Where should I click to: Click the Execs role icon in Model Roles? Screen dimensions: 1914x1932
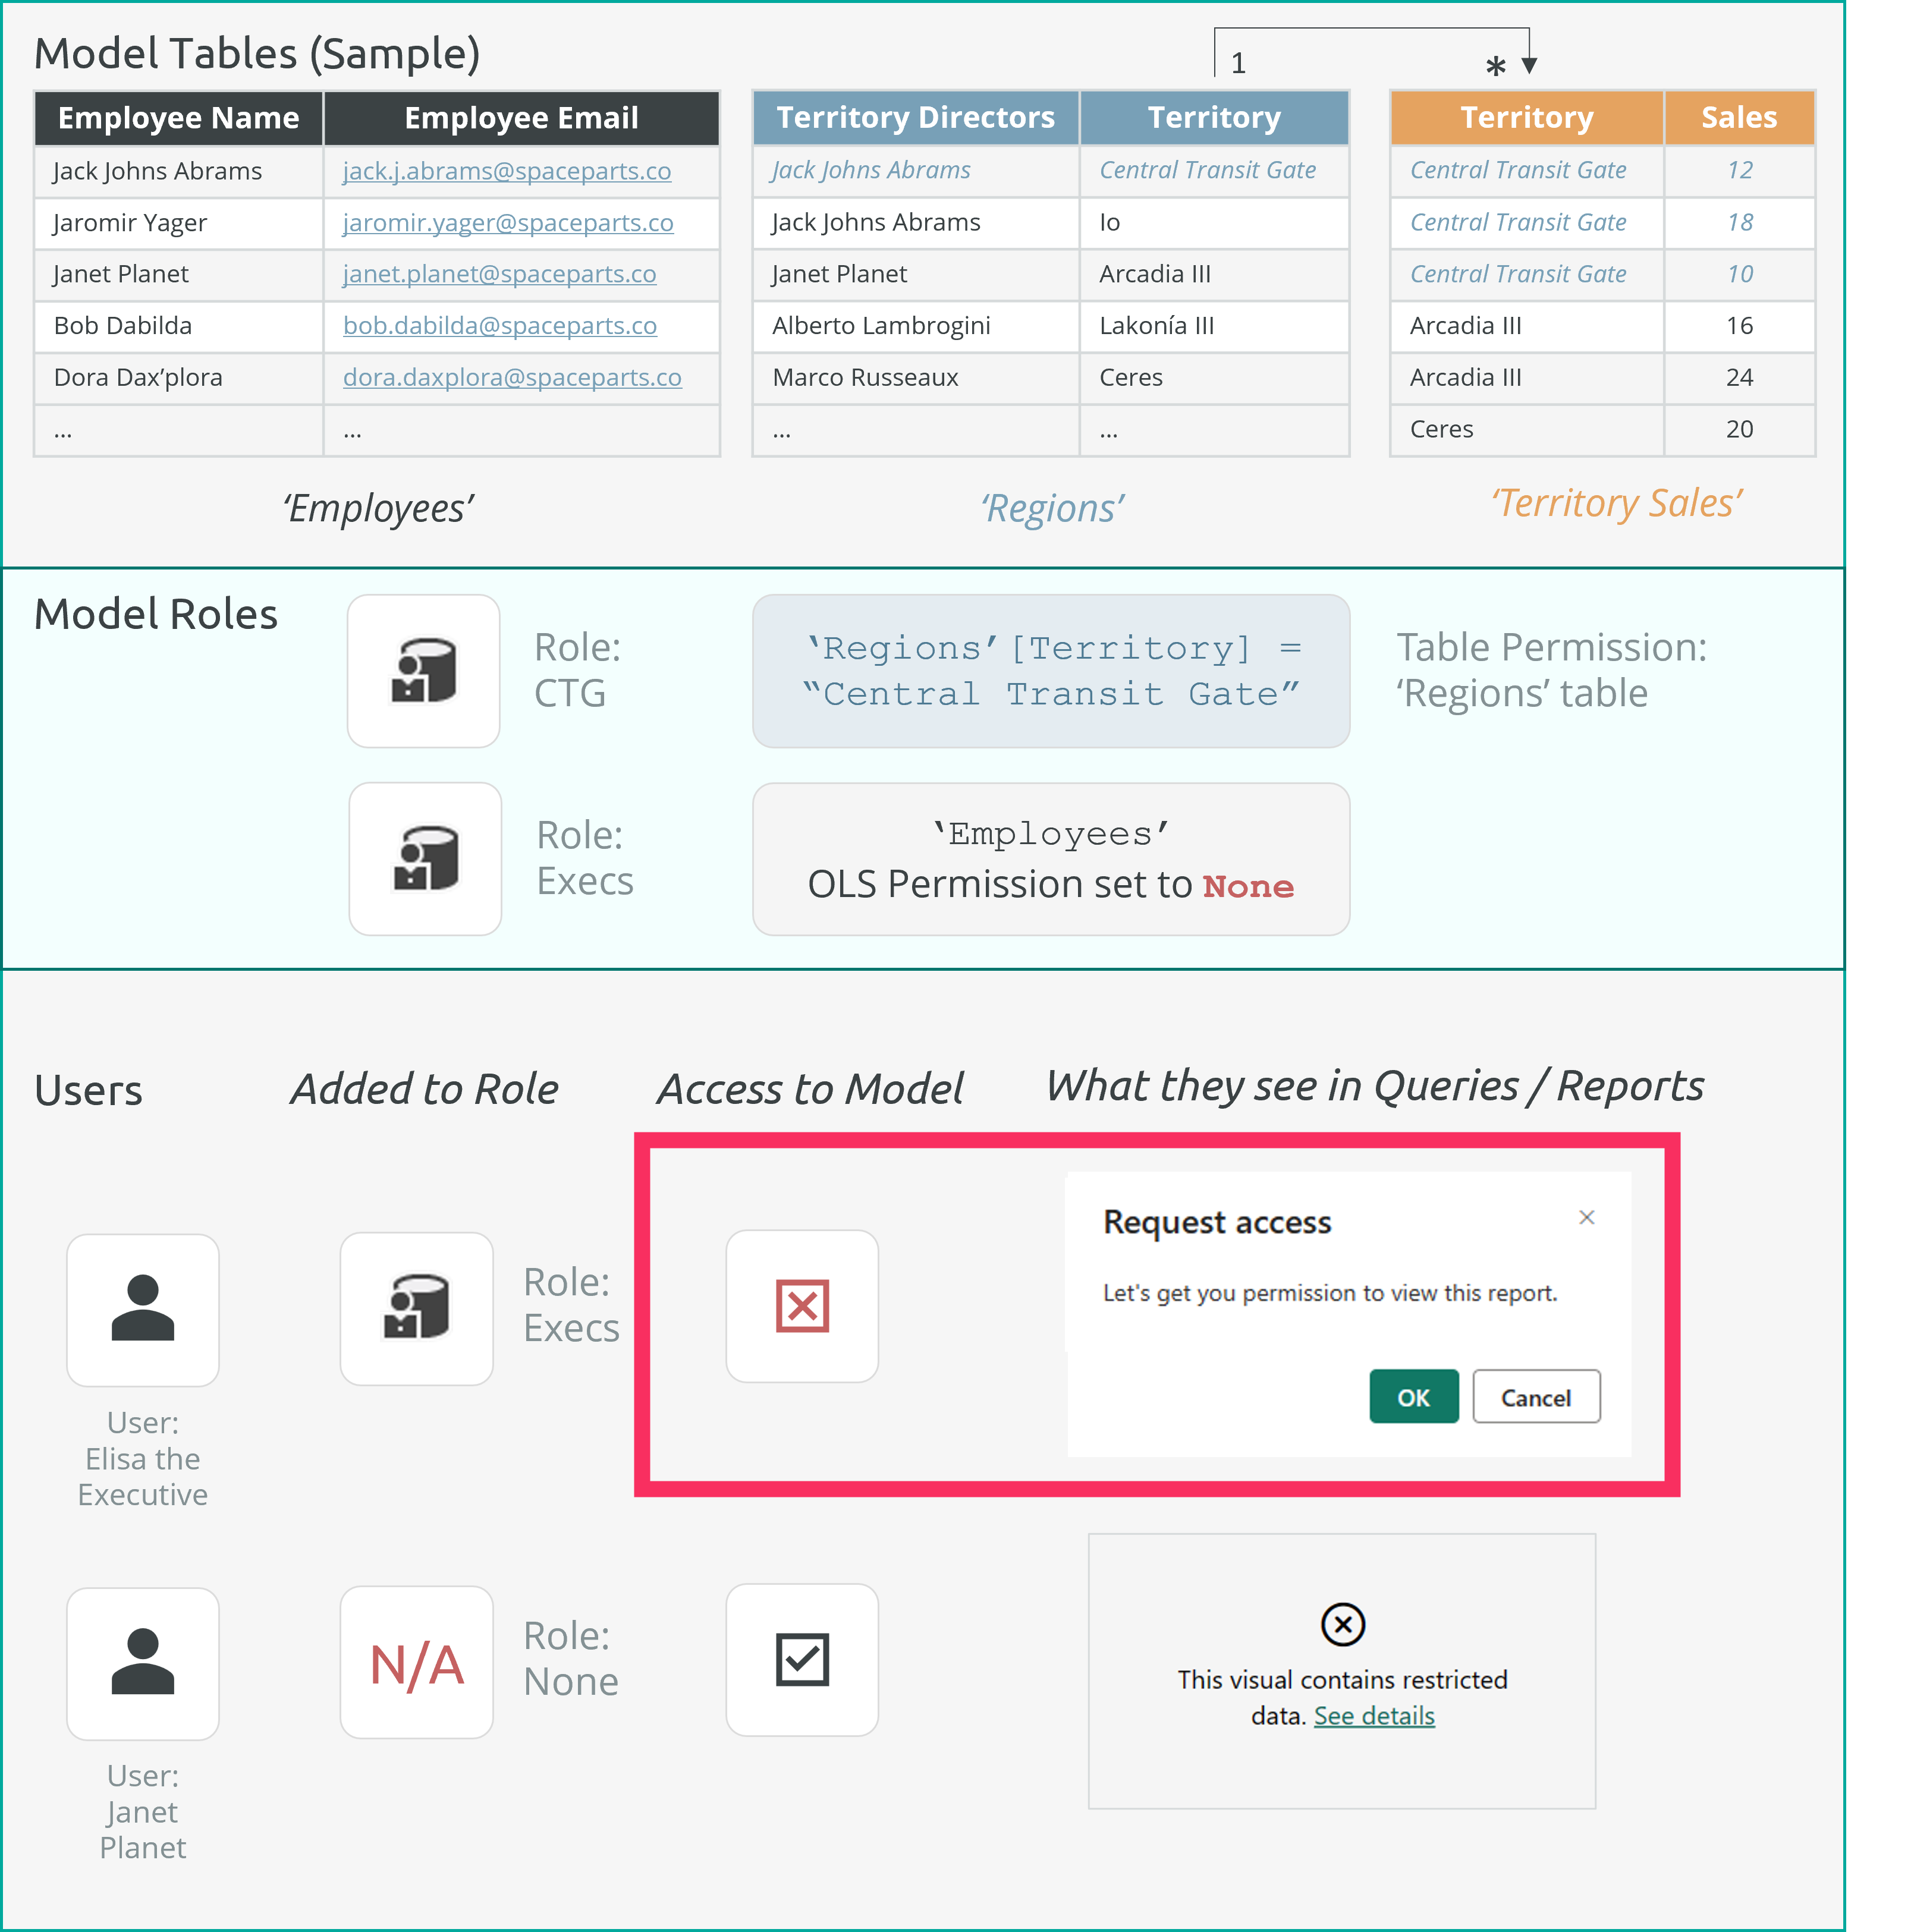coord(425,859)
